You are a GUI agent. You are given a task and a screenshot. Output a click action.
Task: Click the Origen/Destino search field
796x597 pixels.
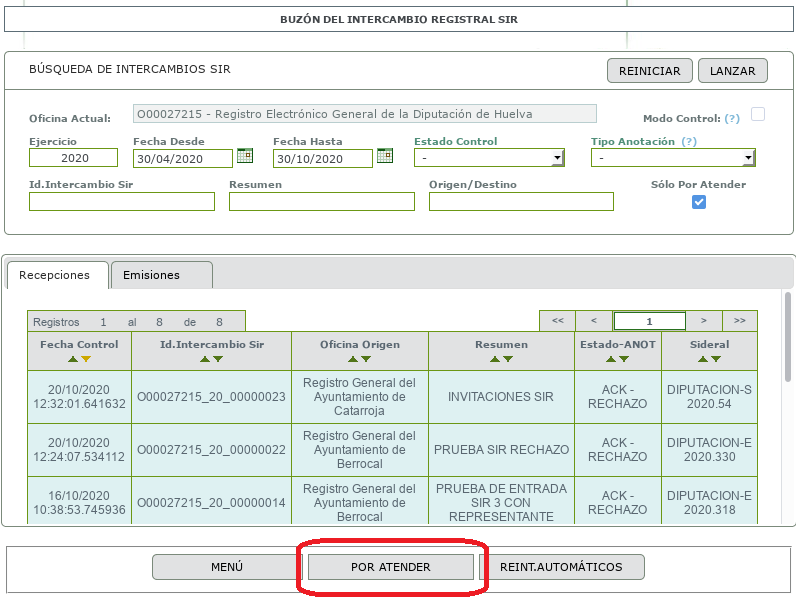pyautogui.click(x=521, y=202)
